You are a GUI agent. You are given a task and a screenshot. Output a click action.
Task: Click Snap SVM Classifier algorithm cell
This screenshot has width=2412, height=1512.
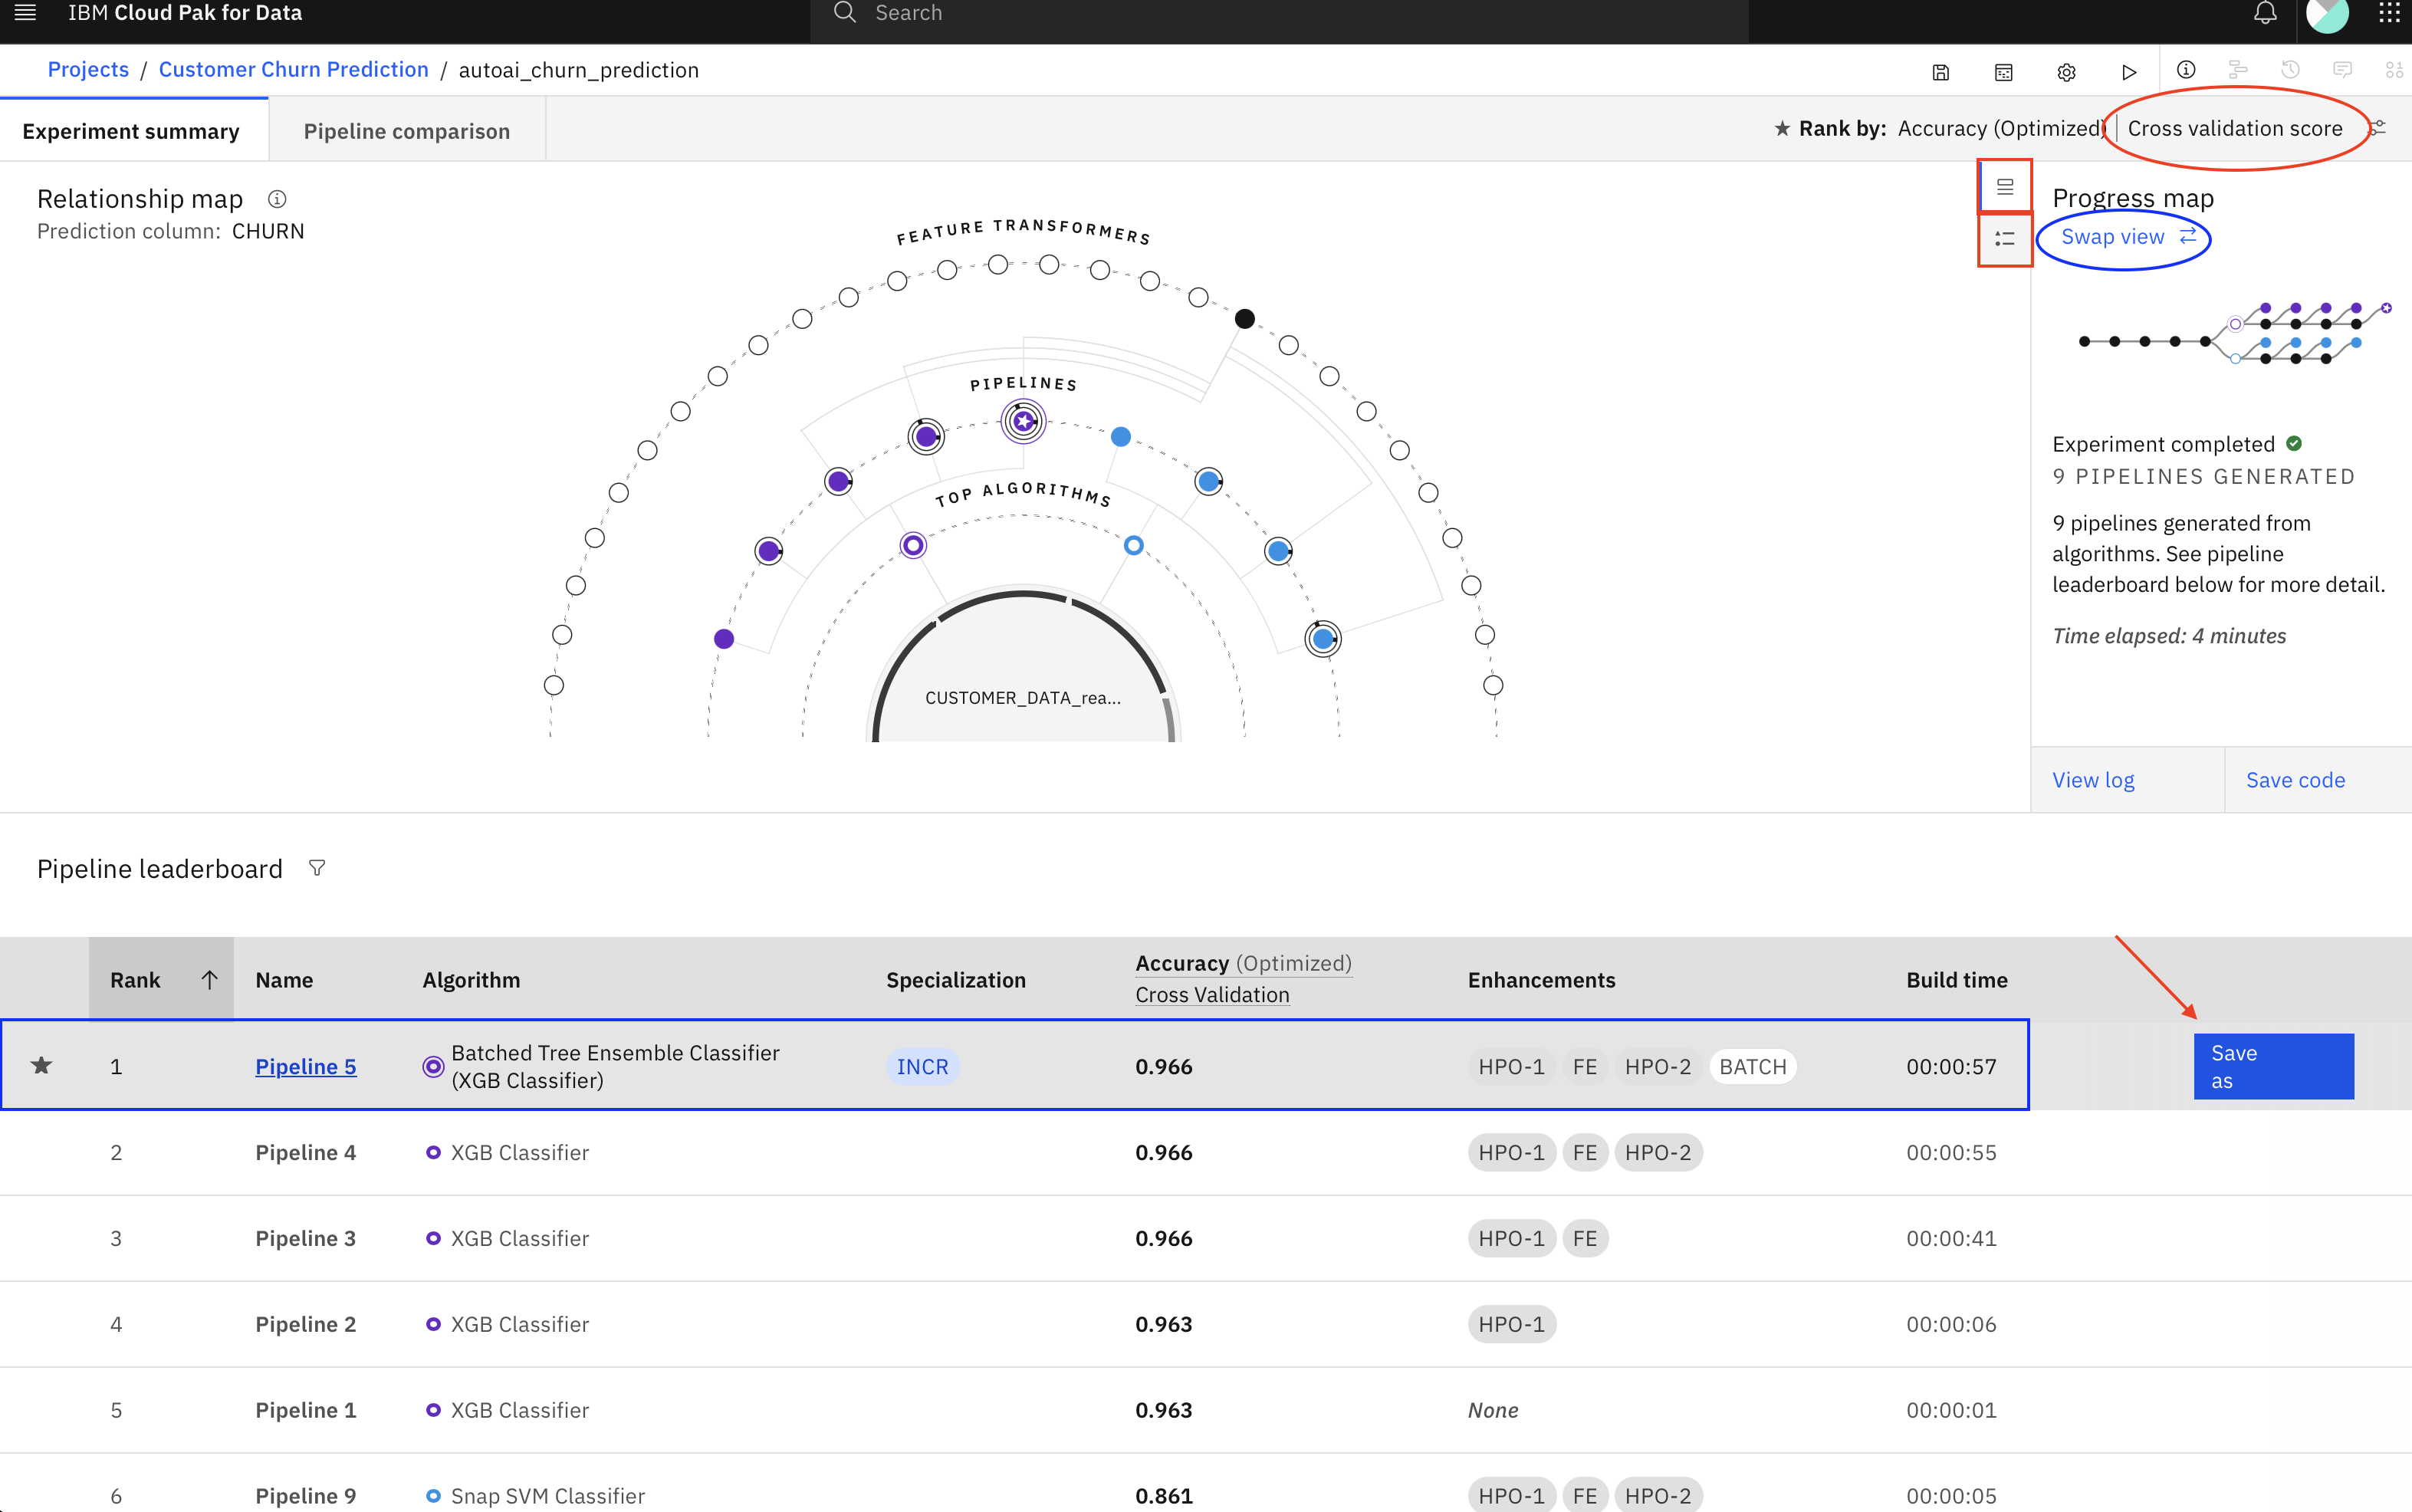547,1496
